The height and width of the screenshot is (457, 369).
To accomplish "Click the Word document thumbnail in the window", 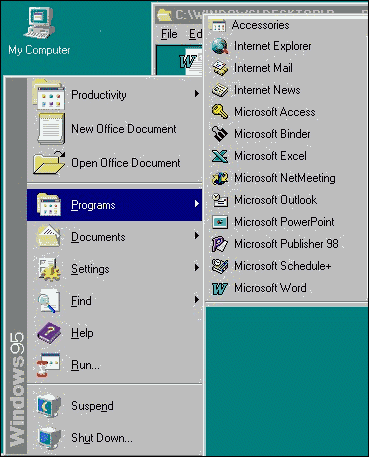I will pyautogui.click(x=191, y=62).
